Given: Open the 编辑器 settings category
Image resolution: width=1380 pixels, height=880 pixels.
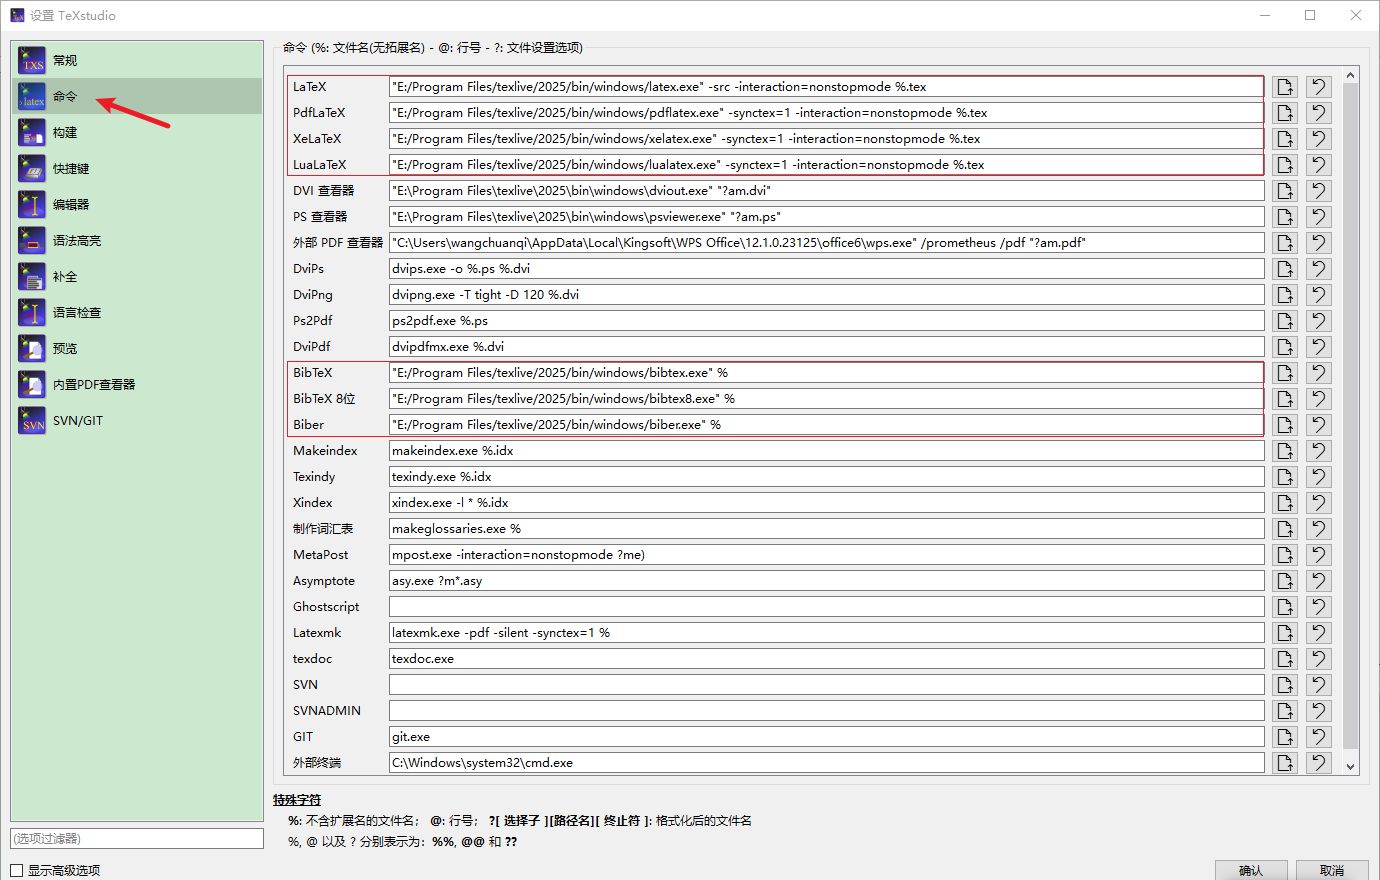Looking at the screenshot, I should click(137, 204).
